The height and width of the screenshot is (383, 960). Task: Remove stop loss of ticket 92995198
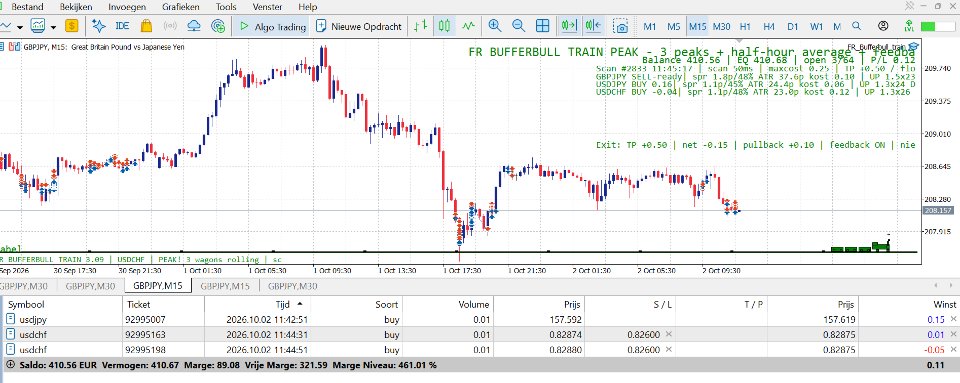coord(669,350)
